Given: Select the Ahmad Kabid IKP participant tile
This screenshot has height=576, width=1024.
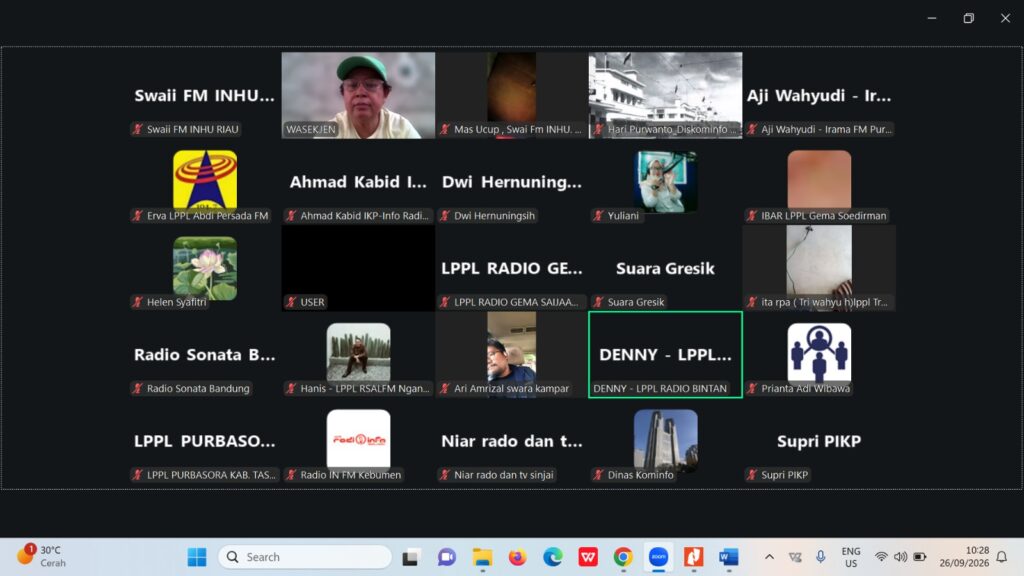Looking at the screenshot, I should 358,182.
